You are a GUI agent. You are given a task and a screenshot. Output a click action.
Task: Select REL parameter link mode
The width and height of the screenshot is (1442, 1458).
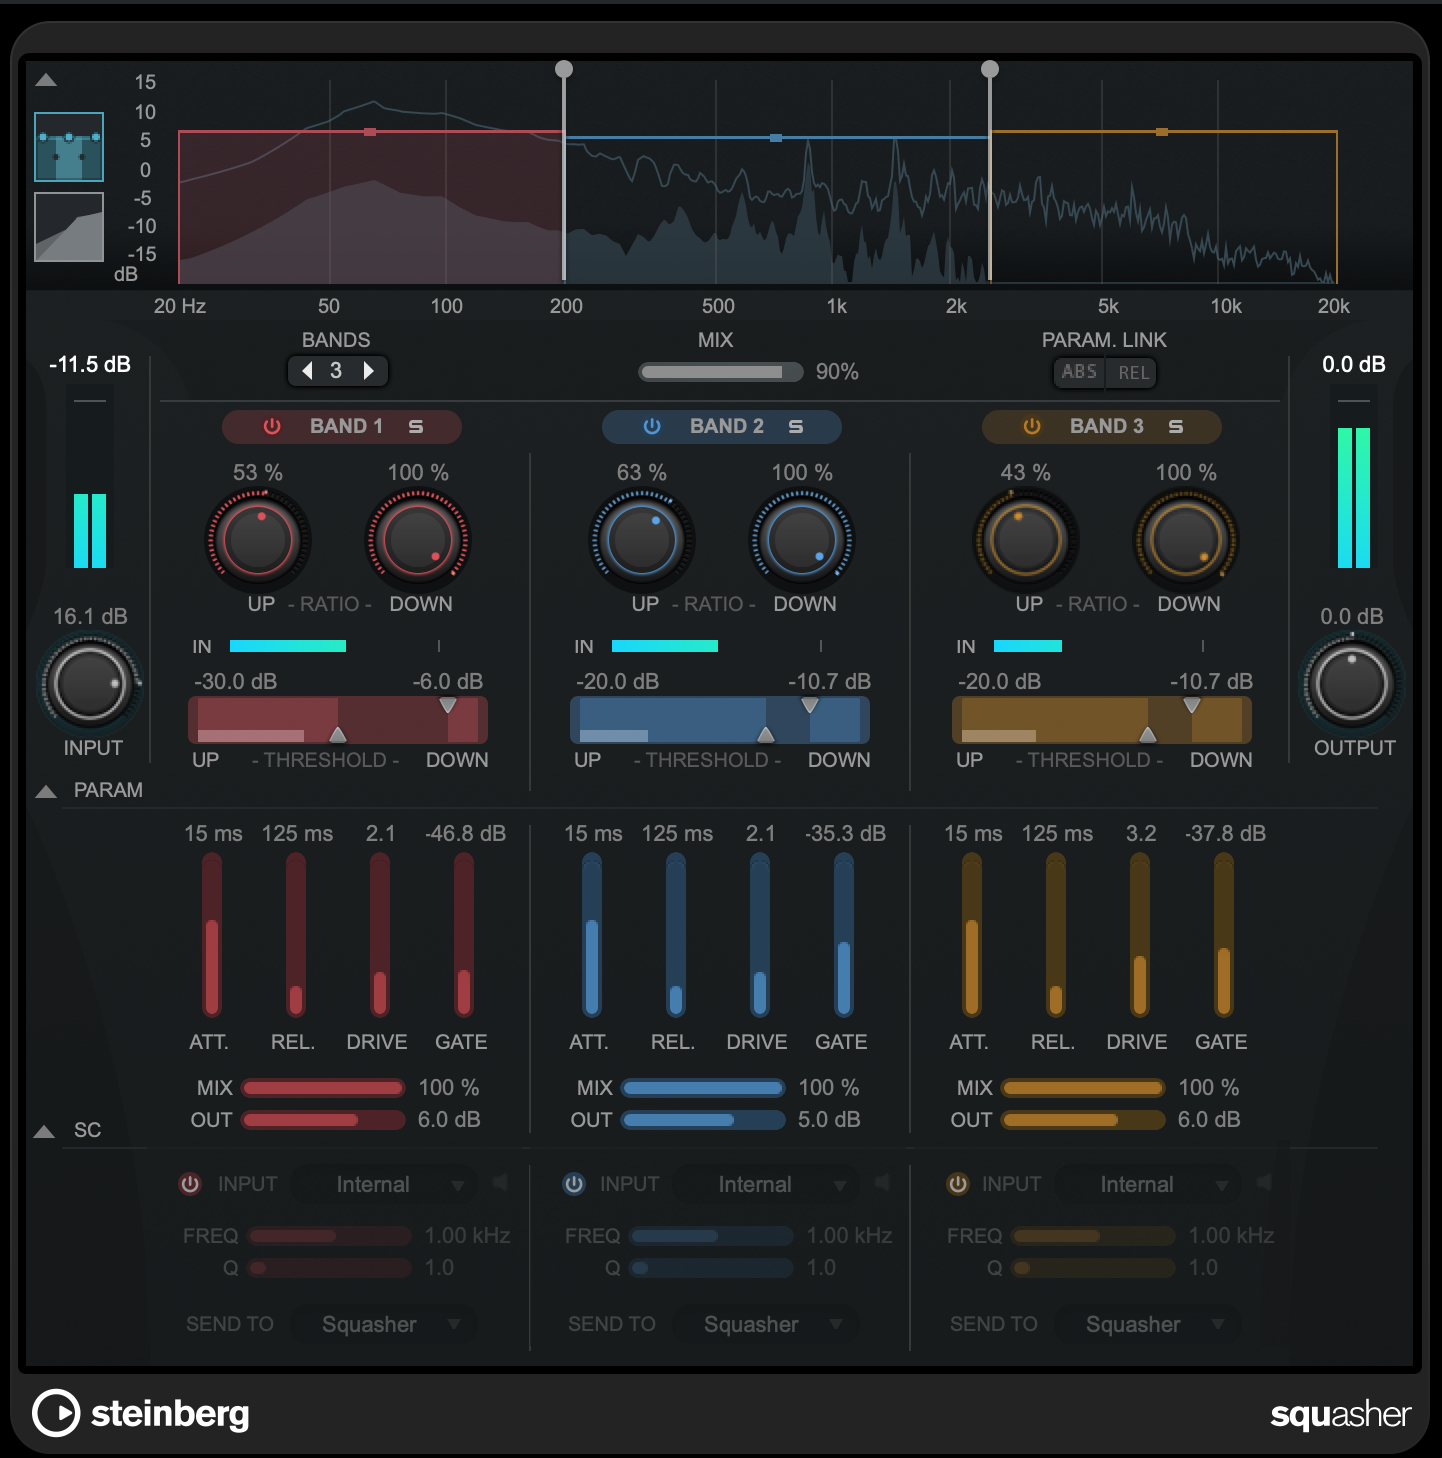point(1133,372)
